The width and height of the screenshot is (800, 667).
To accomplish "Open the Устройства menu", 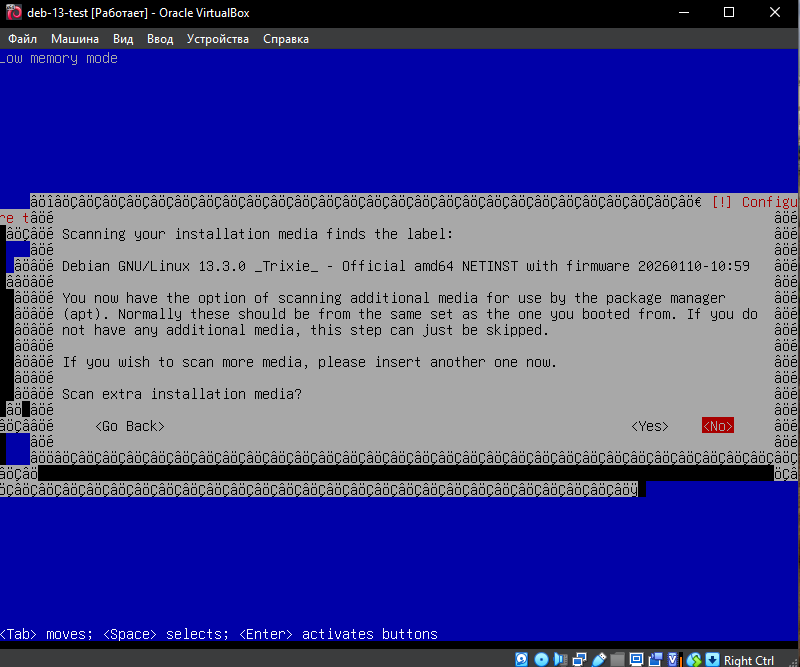I will click(218, 39).
